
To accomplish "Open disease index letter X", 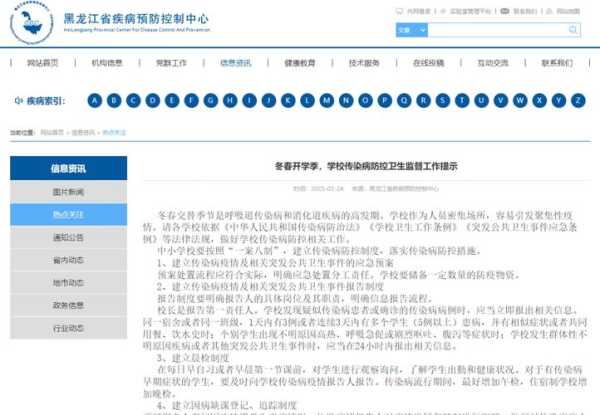I will tap(539, 101).
